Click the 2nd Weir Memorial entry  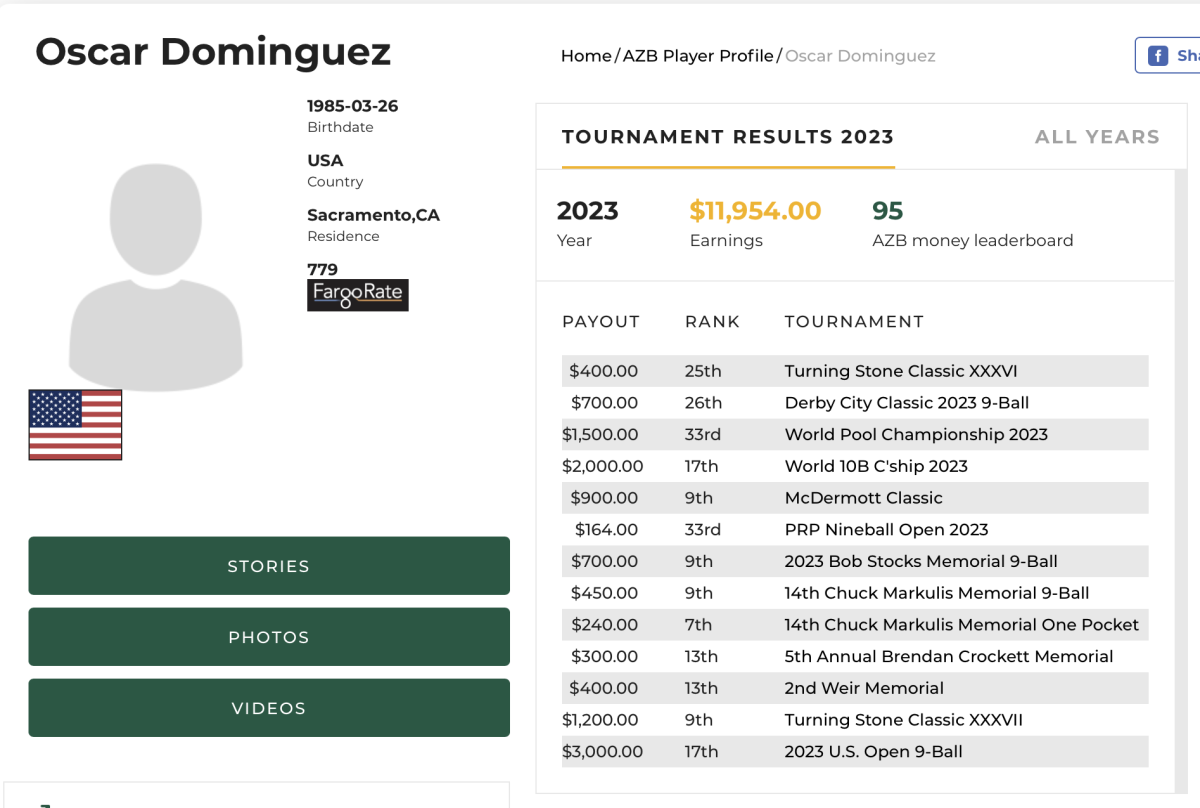click(x=864, y=688)
